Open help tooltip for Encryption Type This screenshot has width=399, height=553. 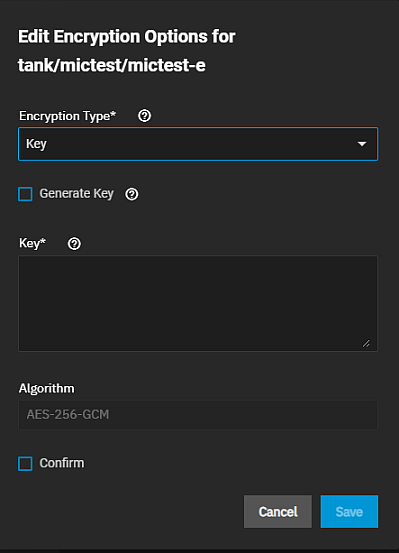click(x=144, y=116)
